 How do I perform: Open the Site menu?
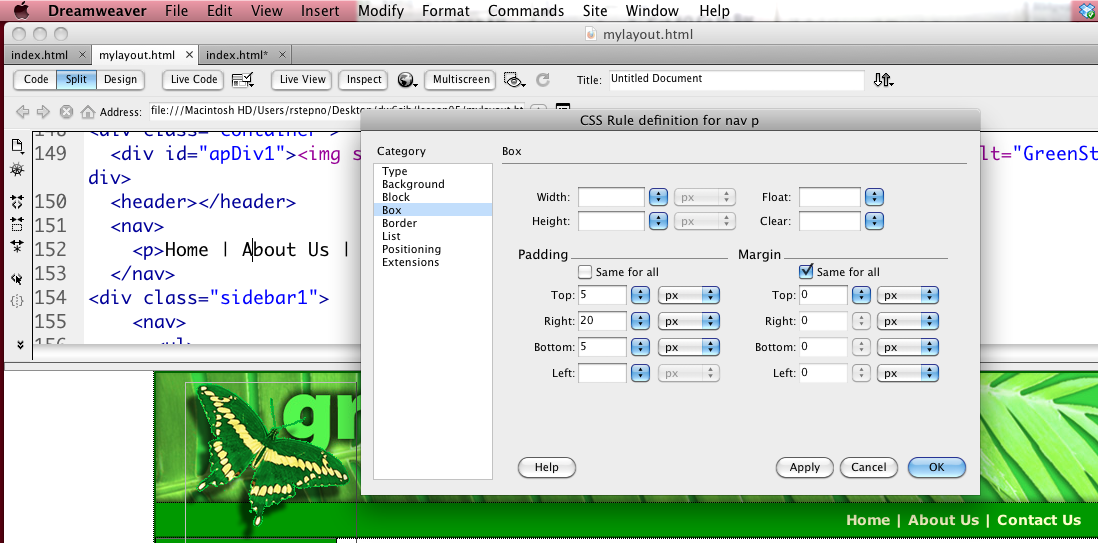[x=595, y=11]
